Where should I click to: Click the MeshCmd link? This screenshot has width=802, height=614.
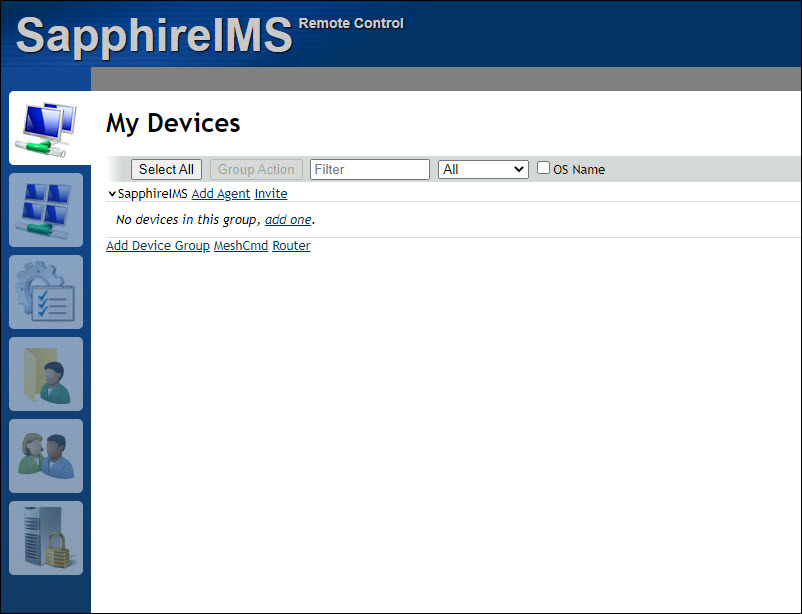coord(240,245)
